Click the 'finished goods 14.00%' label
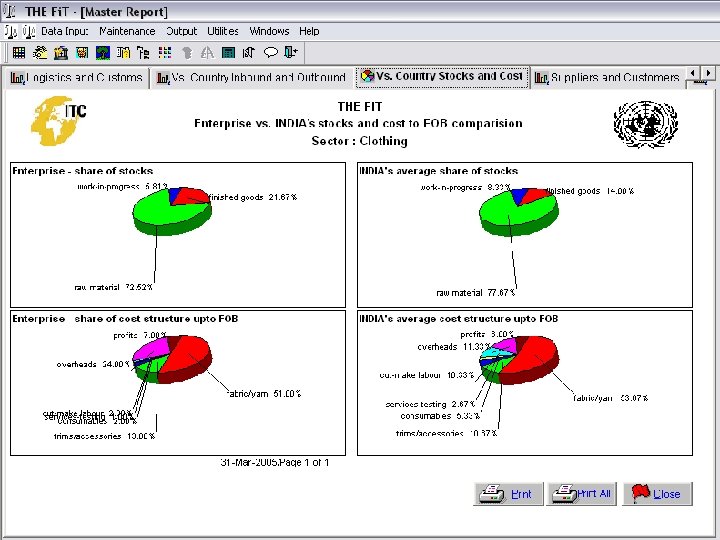Image resolution: width=720 pixels, height=540 pixels. pyautogui.click(x=590, y=191)
